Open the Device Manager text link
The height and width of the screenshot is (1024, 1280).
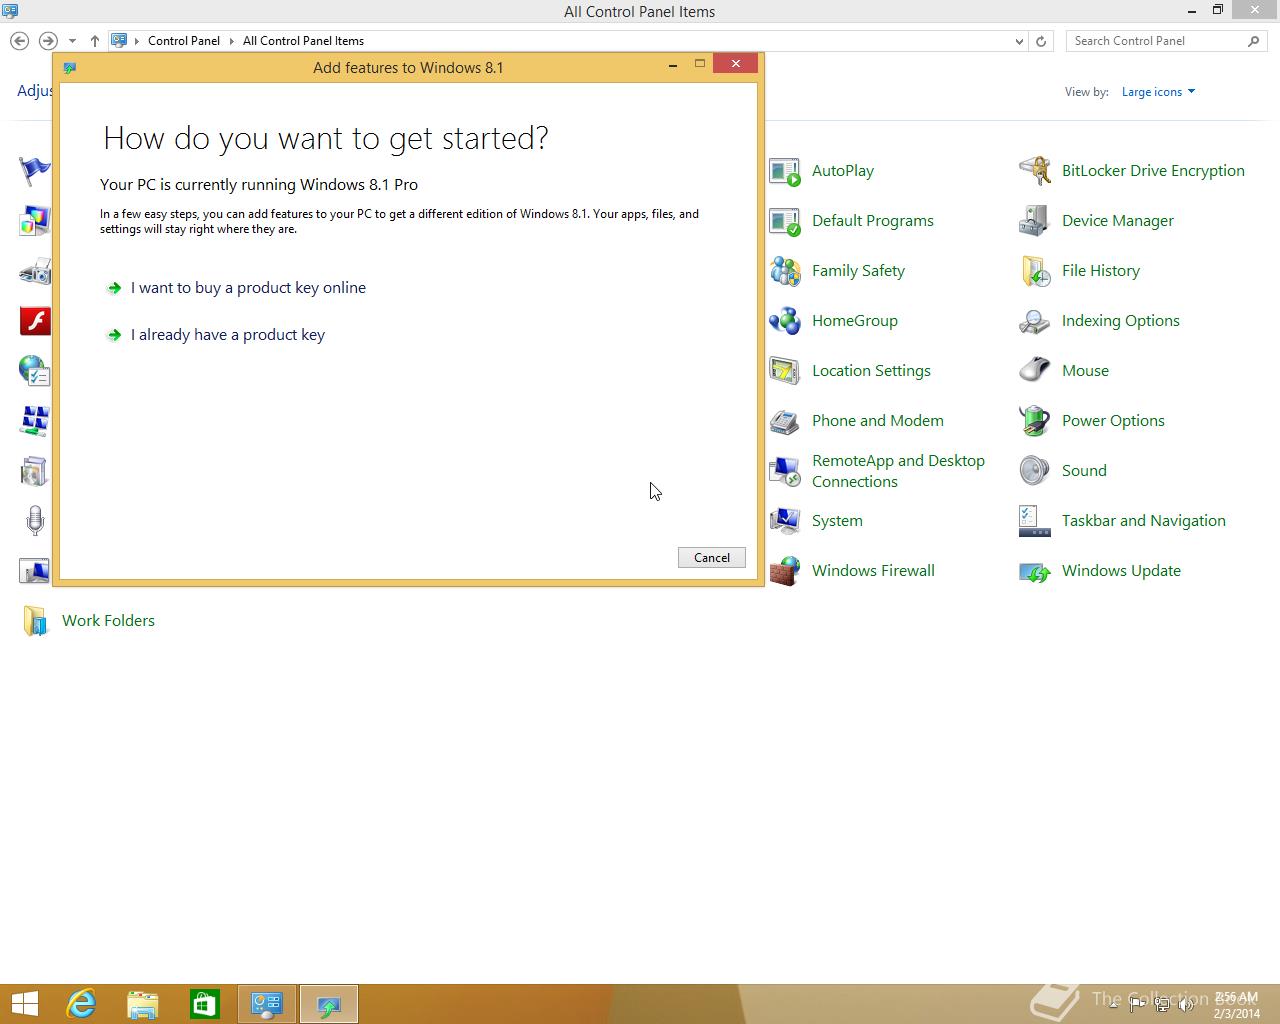[x=1118, y=221]
